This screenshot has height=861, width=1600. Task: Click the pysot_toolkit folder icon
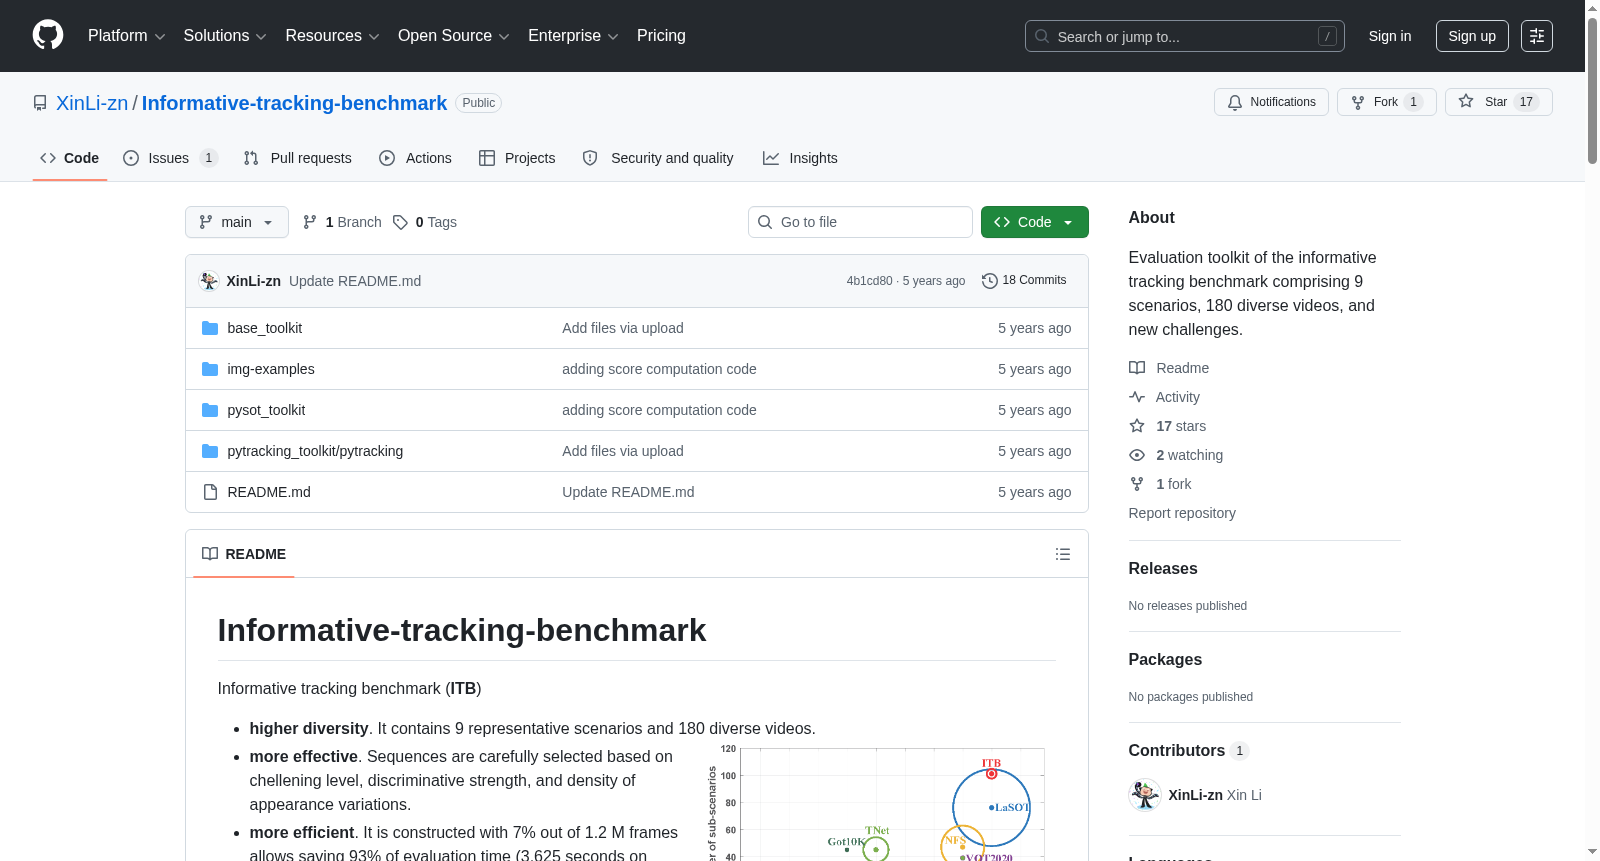pos(210,410)
